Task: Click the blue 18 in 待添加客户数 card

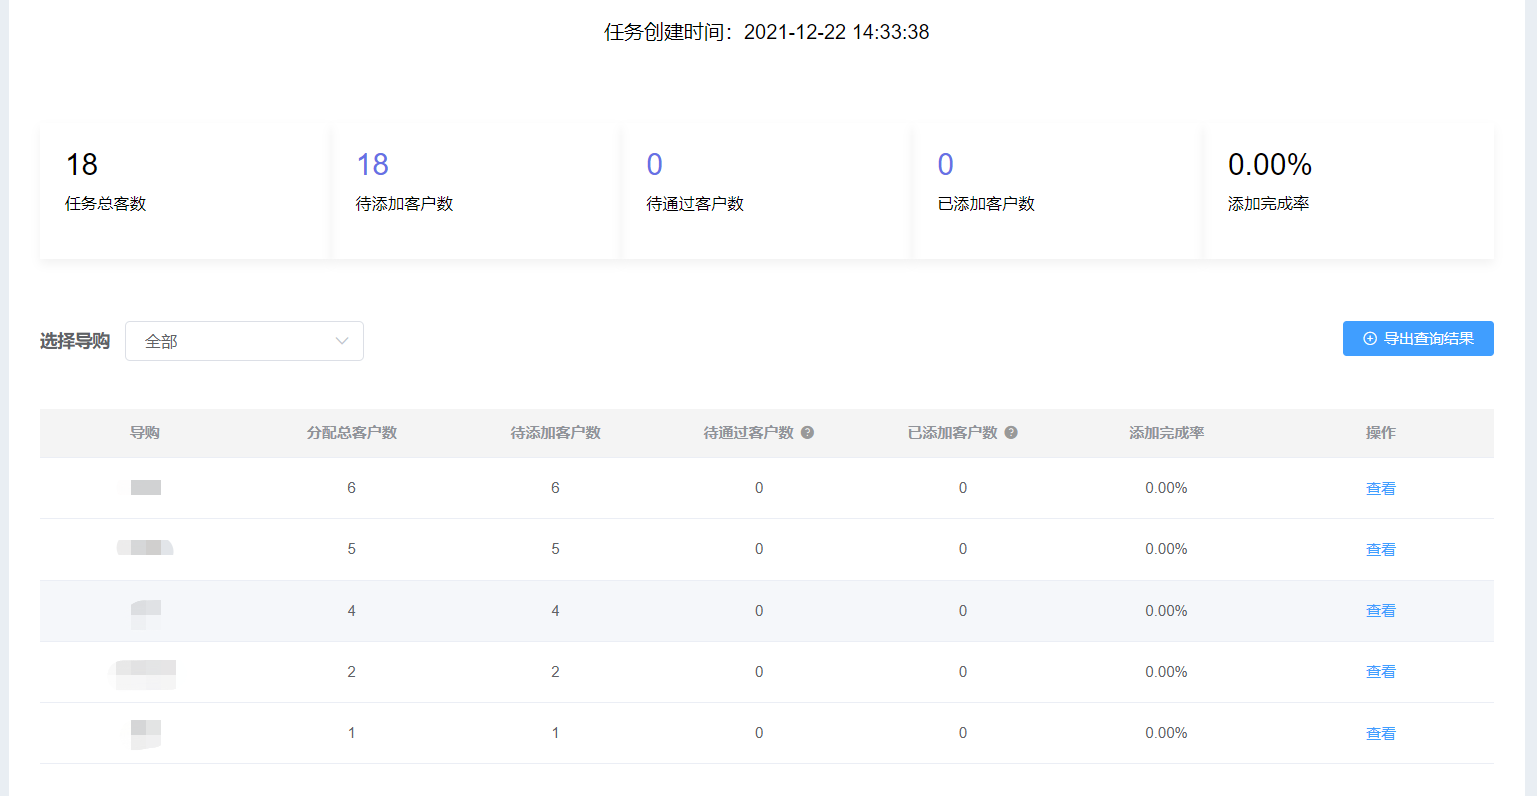Action: click(372, 165)
